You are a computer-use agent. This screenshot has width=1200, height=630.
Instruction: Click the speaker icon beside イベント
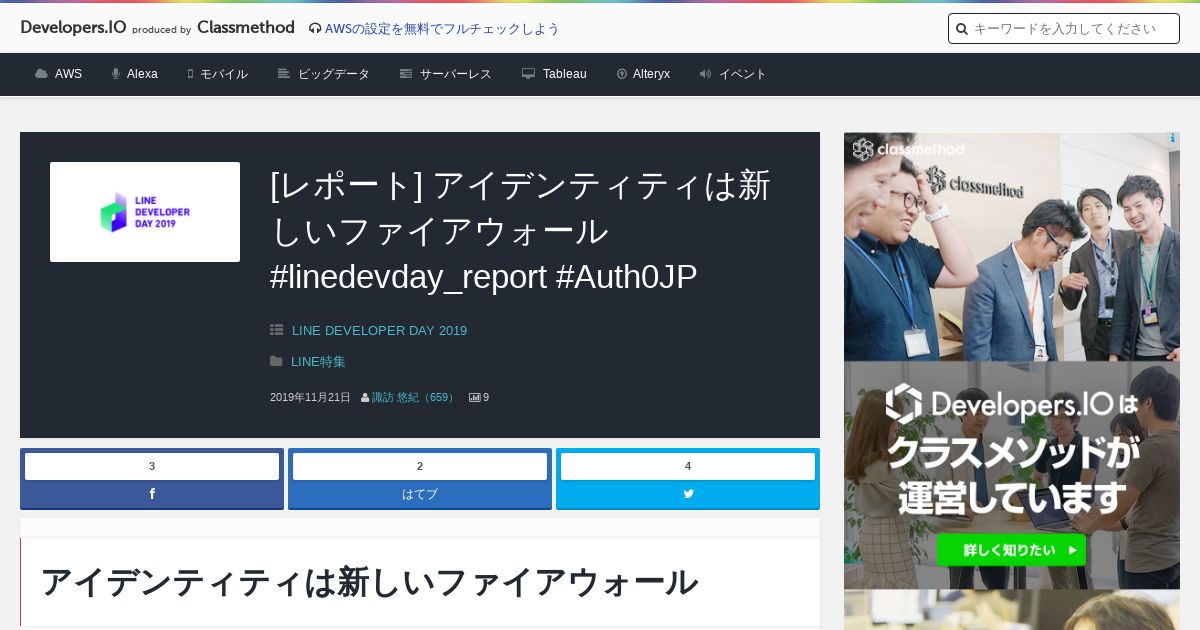(x=706, y=74)
